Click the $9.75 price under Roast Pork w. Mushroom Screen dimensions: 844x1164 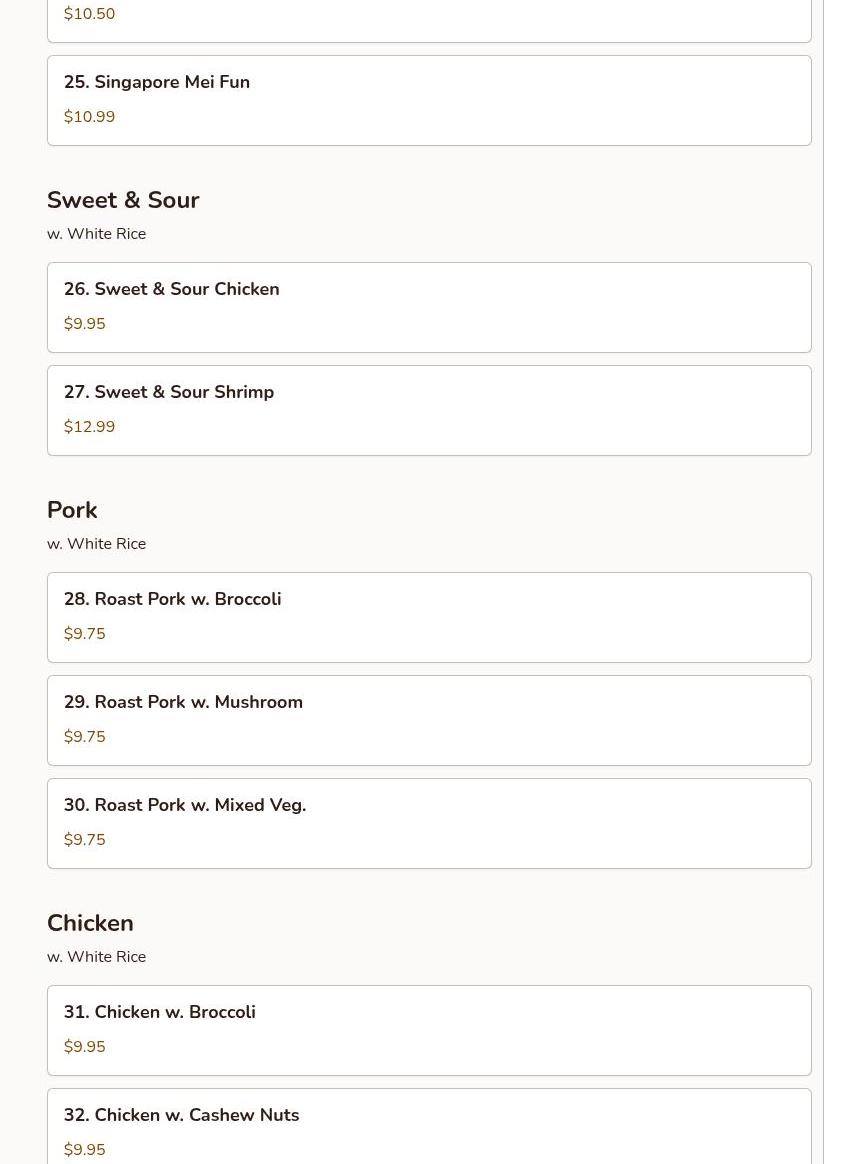click(x=84, y=737)
